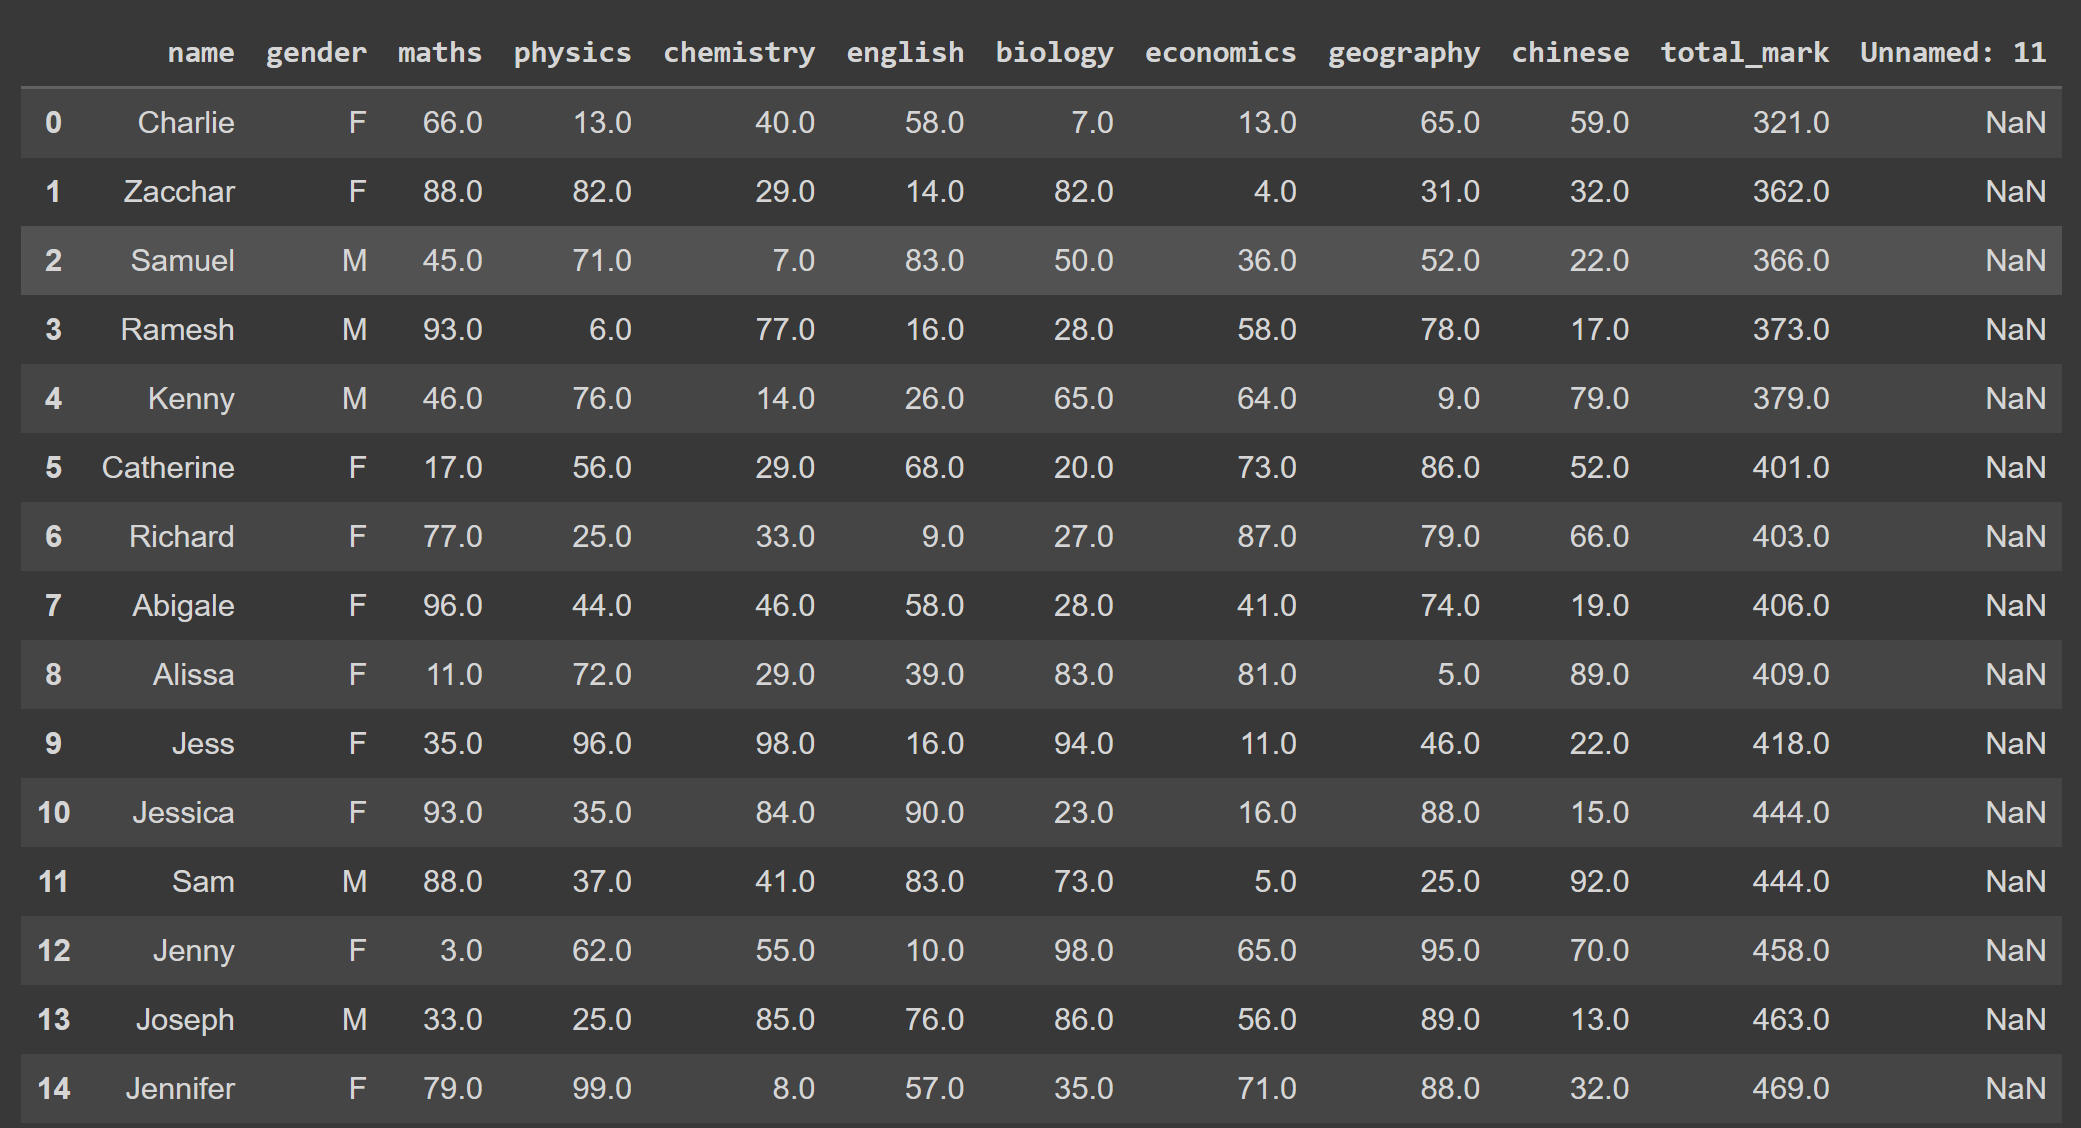Click Jess's chemistry score 98.0
This screenshot has width=2081, height=1128.
pyautogui.click(x=784, y=744)
